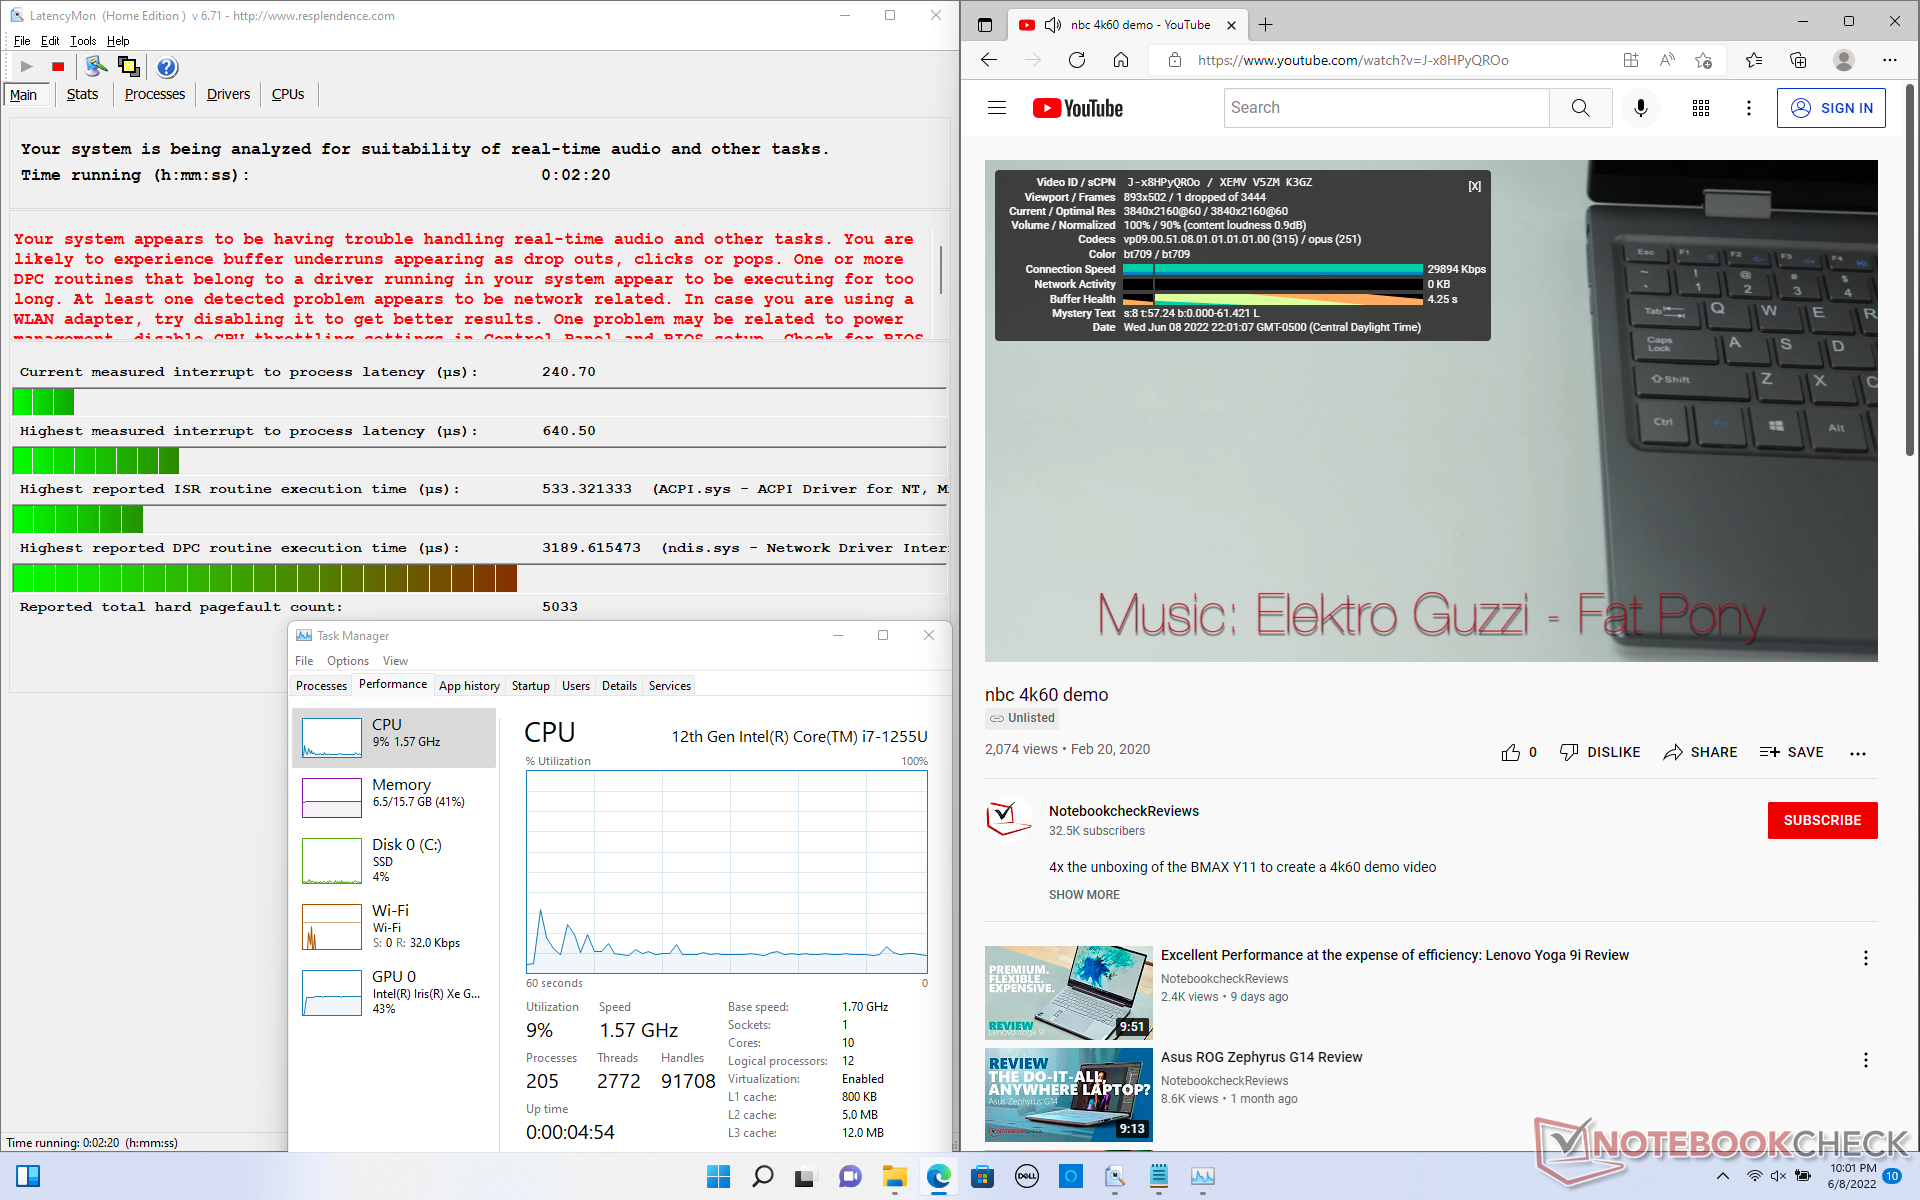
Task: Open Task Manager Options menu
Action: tap(348, 661)
